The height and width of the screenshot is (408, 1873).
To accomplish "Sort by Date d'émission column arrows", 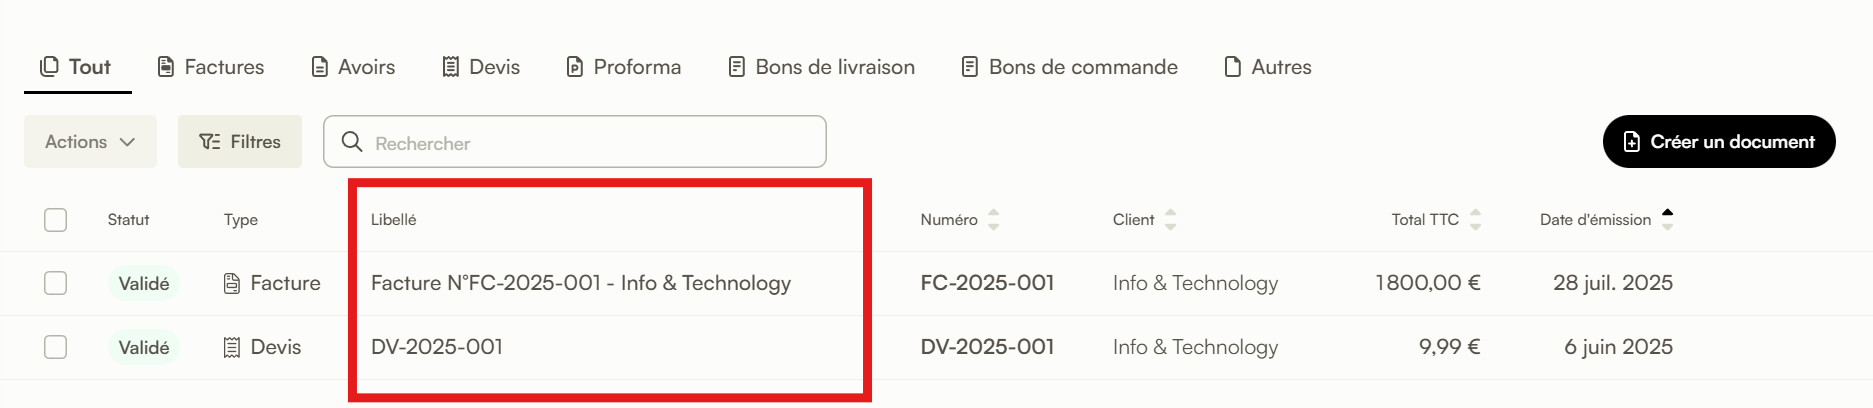I will coord(1667,220).
